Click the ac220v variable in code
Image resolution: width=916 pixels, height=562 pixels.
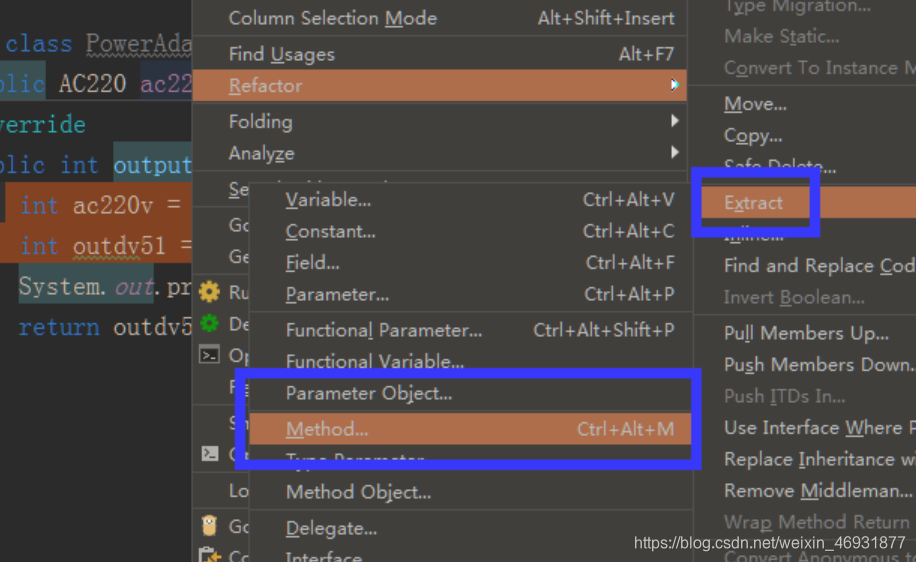coord(113,206)
